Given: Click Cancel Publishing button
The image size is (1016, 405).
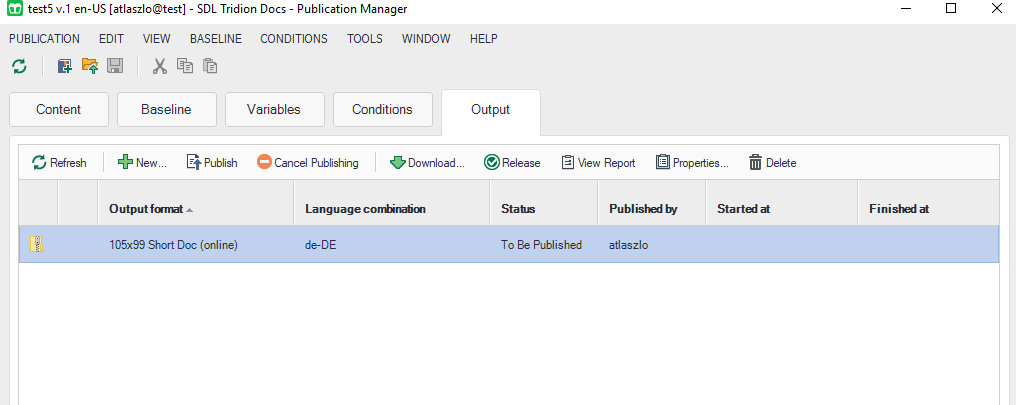Looking at the screenshot, I should tap(307, 163).
